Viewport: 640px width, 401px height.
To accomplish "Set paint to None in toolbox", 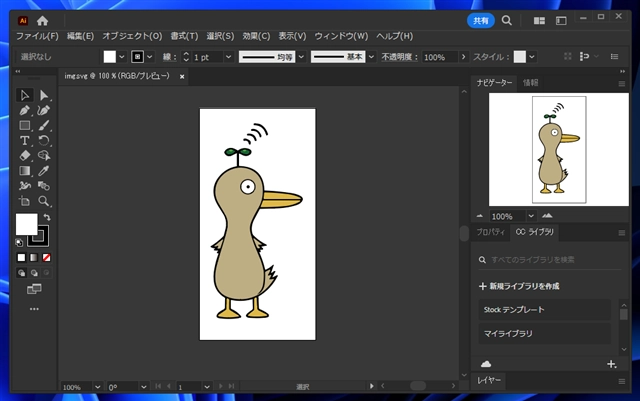I will (46, 257).
